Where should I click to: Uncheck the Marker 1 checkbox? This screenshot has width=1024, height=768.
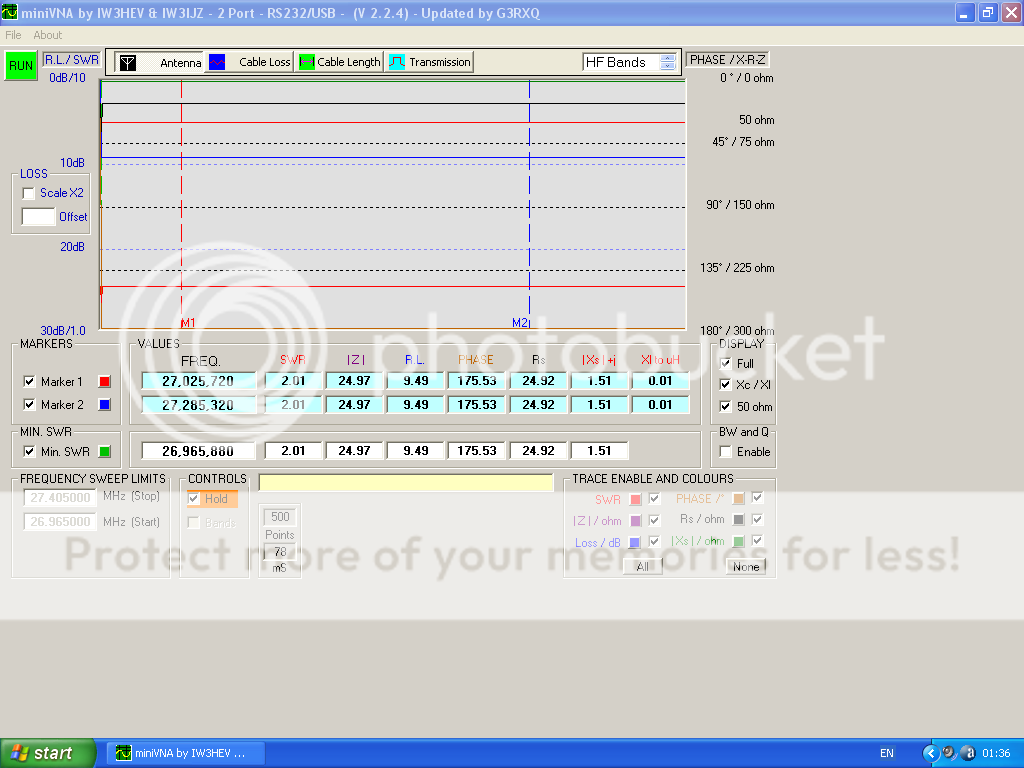tap(29, 381)
